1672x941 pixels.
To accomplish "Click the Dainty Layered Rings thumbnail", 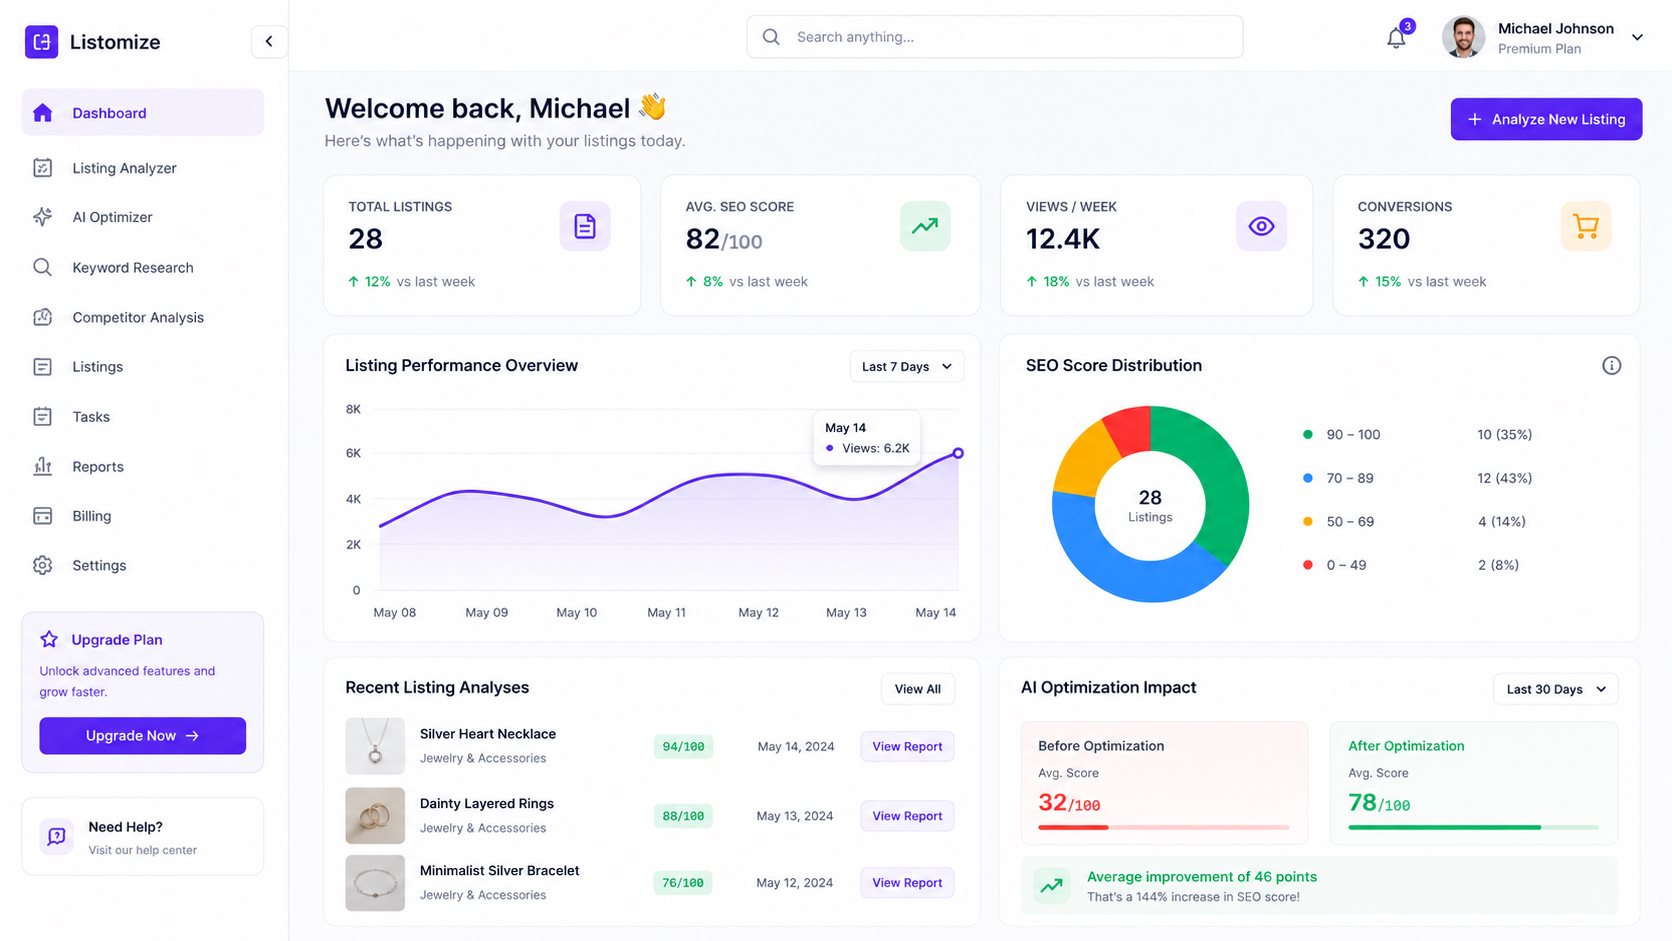I will [375, 816].
